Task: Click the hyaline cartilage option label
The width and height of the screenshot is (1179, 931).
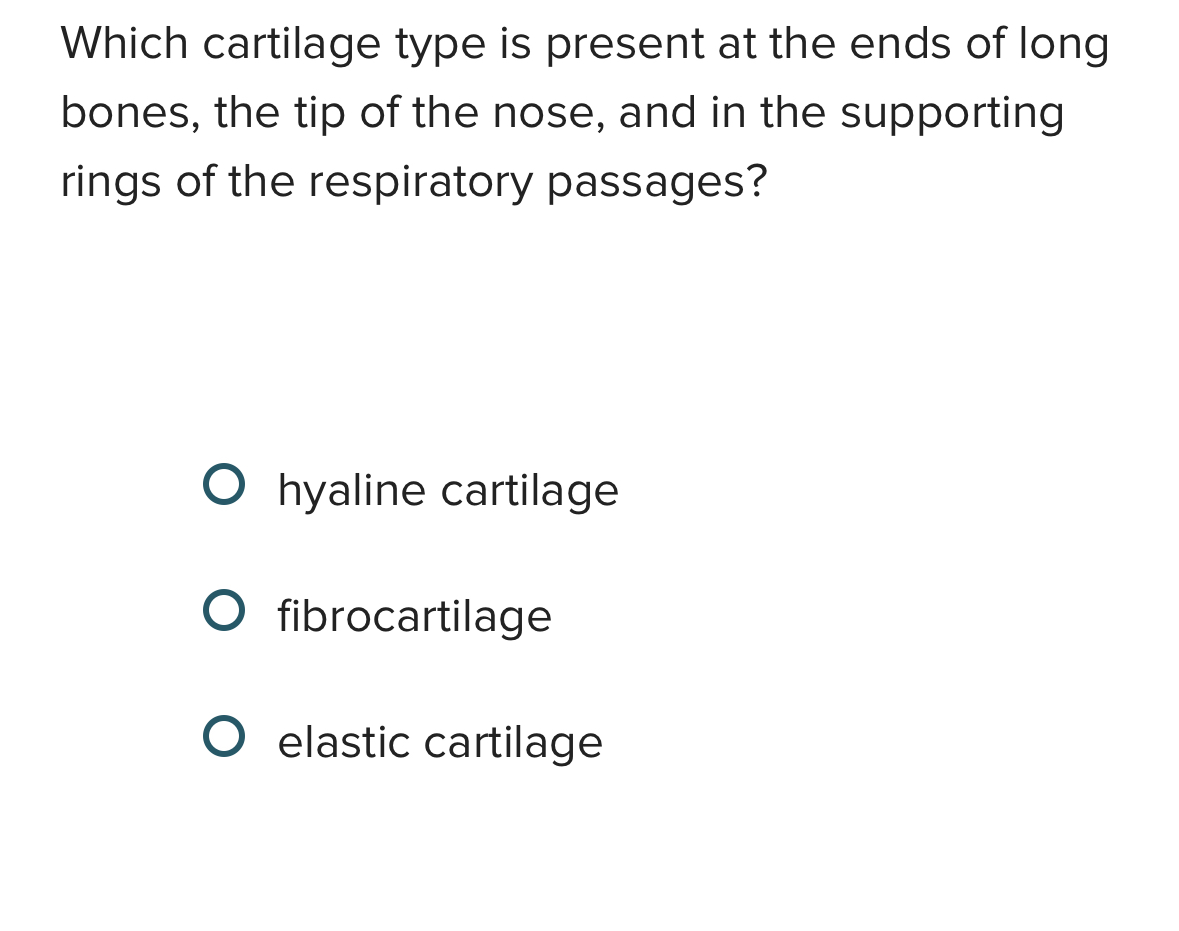Action: pyautogui.click(x=447, y=490)
